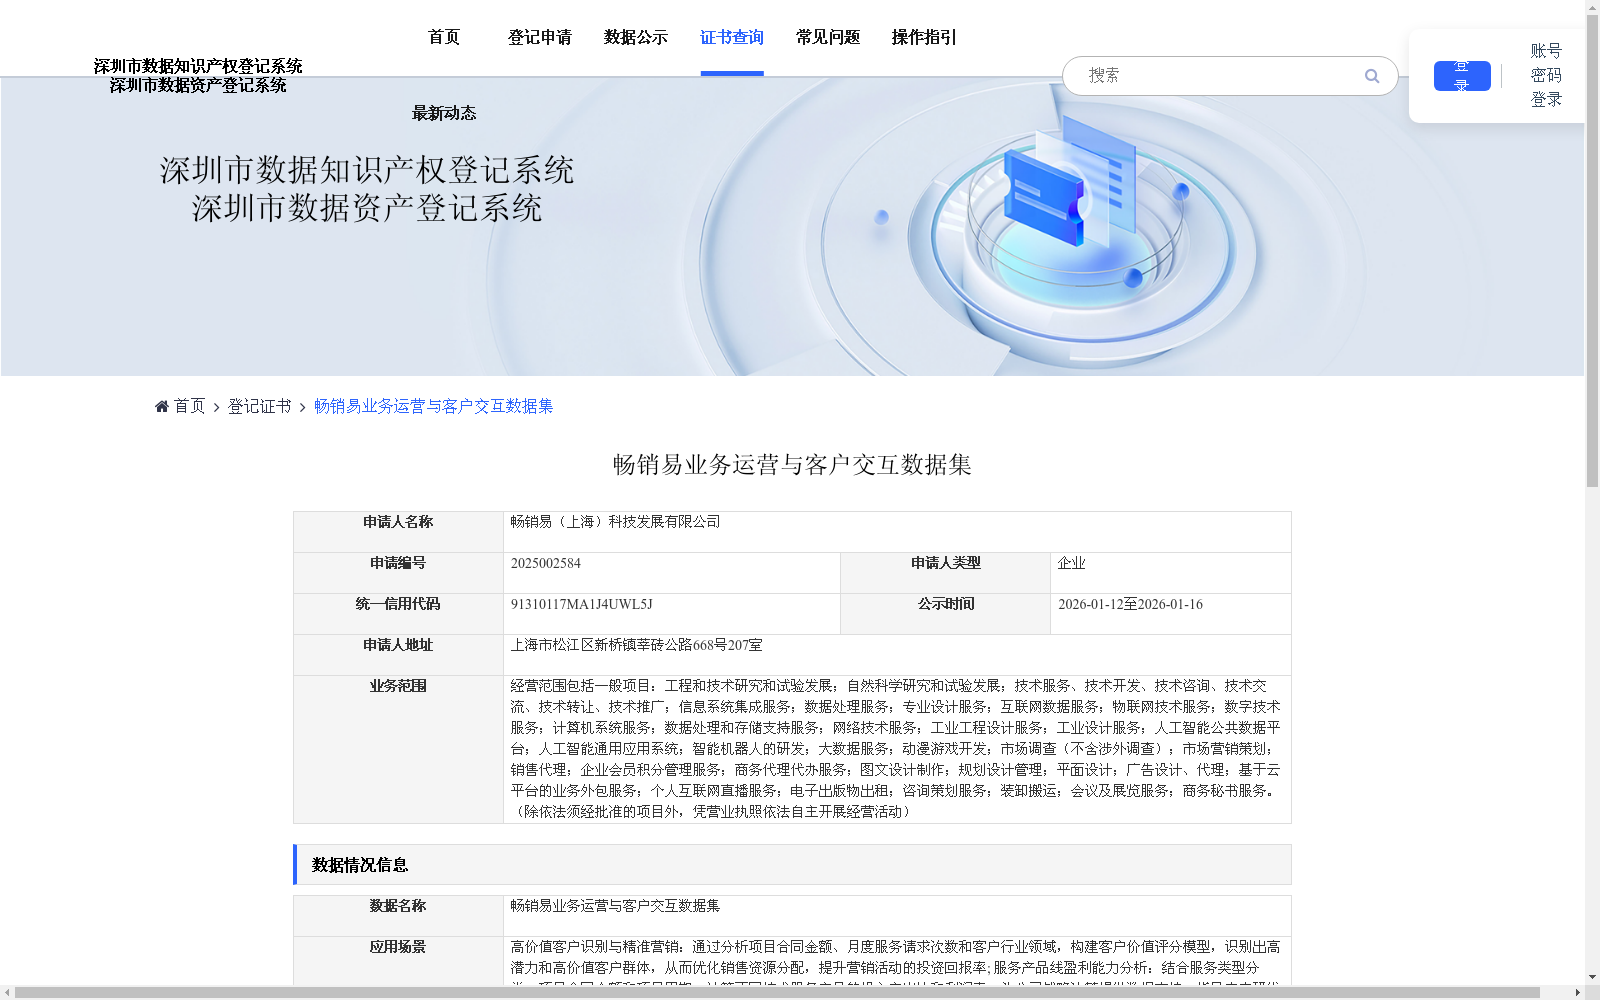The width and height of the screenshot is (1600, 1000).
Task: Click the scrollbar up arrow
Action: pyautogui.click(x=1592, y=7)
